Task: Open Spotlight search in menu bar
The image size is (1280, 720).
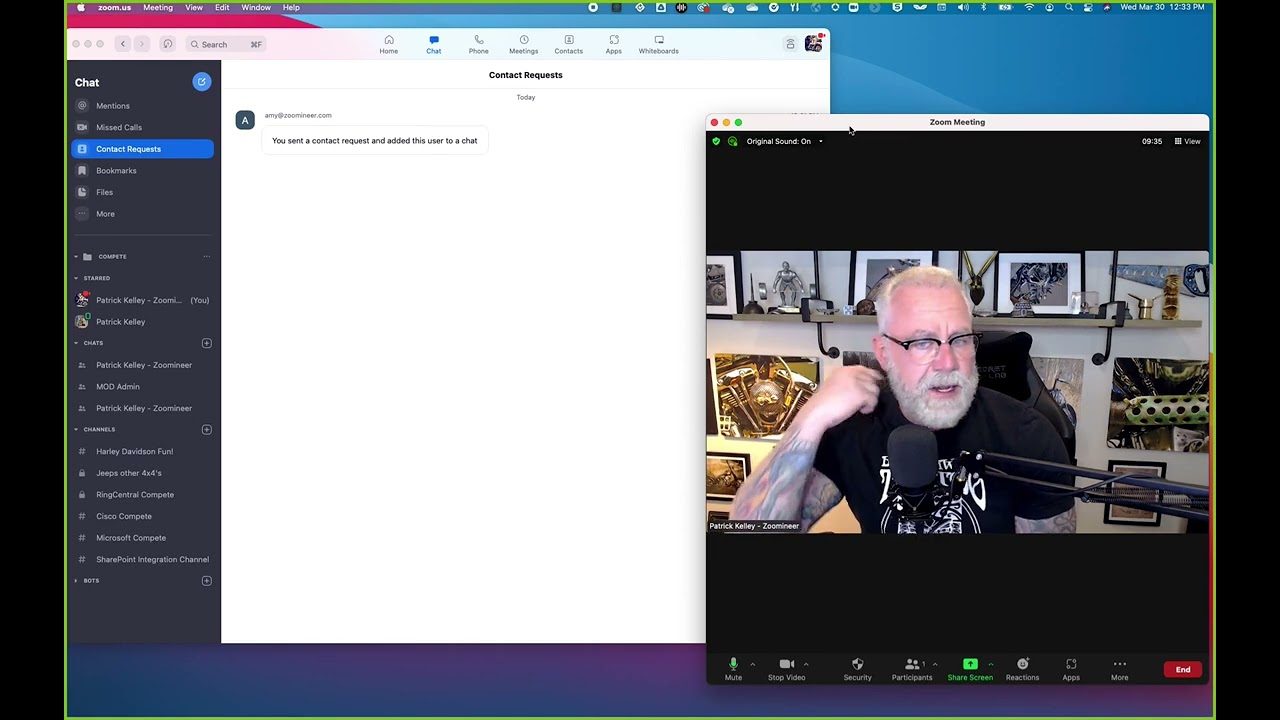Action: [x=1069, y=7]
